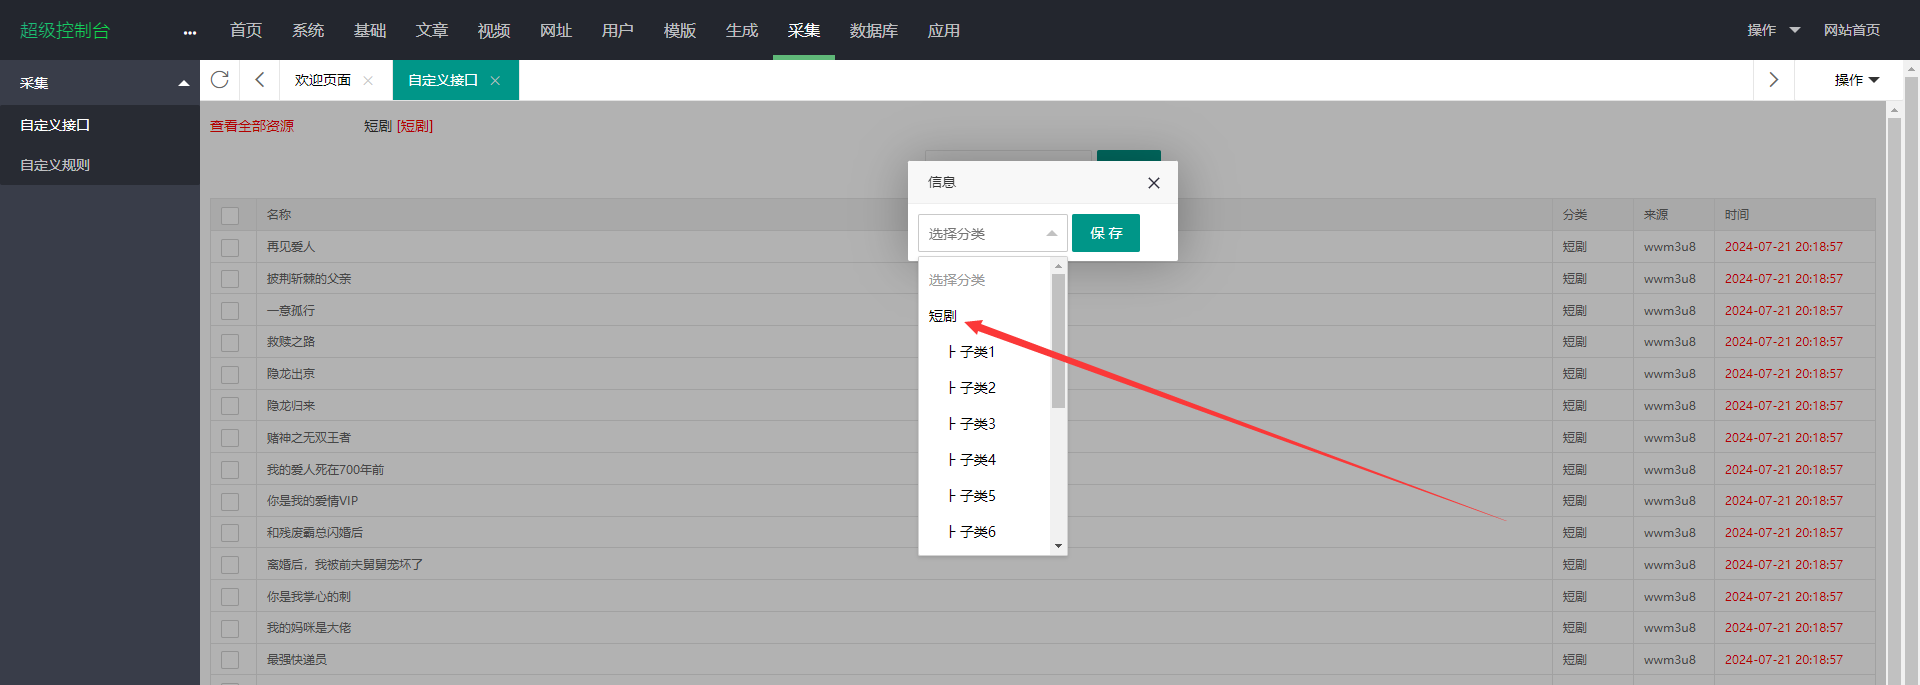Close the 欢迎页面 tab
The image size is (1920, 685).
[x=368, y=81]
